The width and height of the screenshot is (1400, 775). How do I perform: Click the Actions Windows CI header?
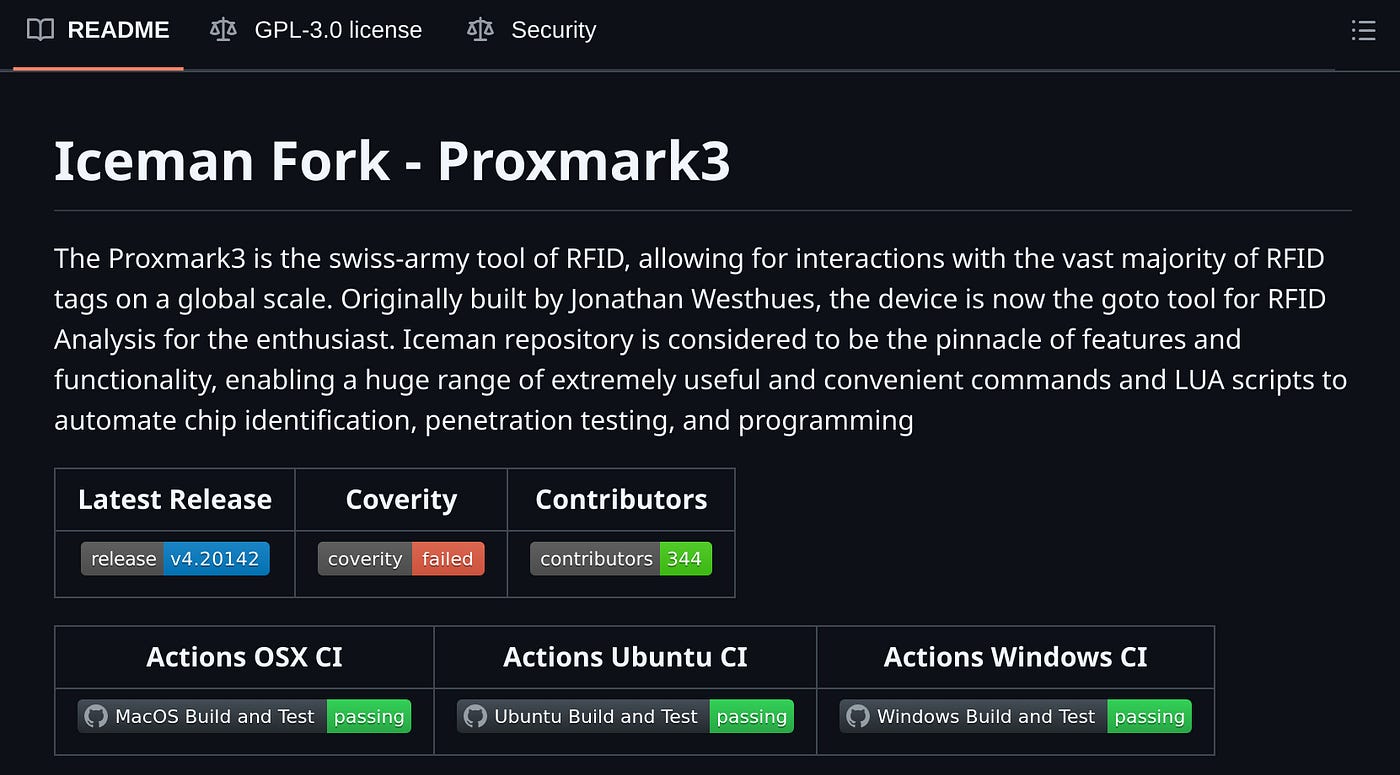tap(1016, 657)
